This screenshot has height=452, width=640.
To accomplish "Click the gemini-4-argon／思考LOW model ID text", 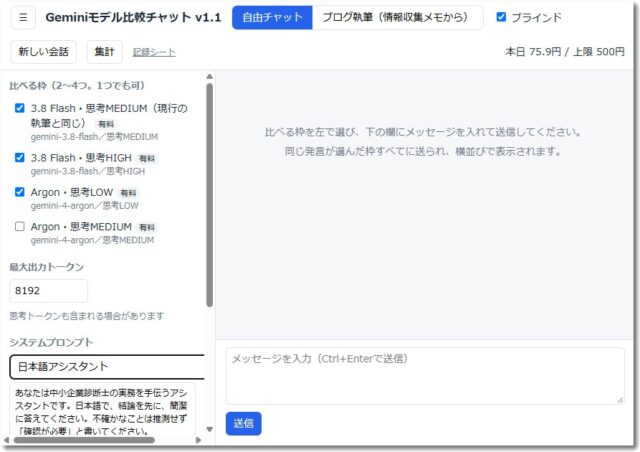I will coord(84,206).
